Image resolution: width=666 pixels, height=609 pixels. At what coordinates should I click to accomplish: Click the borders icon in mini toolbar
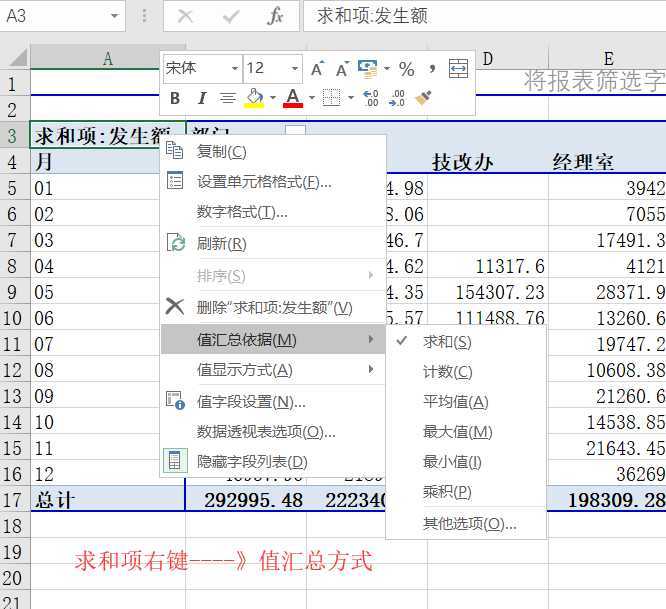[x=331, y=98]
